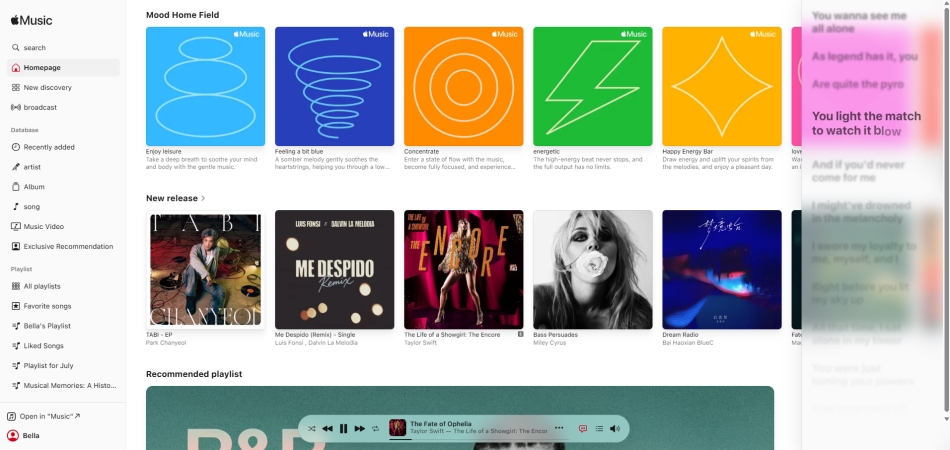Open TABI - EP album cover
The height and width of the screenshot is (450, 950).
click(x=205, y=270)
